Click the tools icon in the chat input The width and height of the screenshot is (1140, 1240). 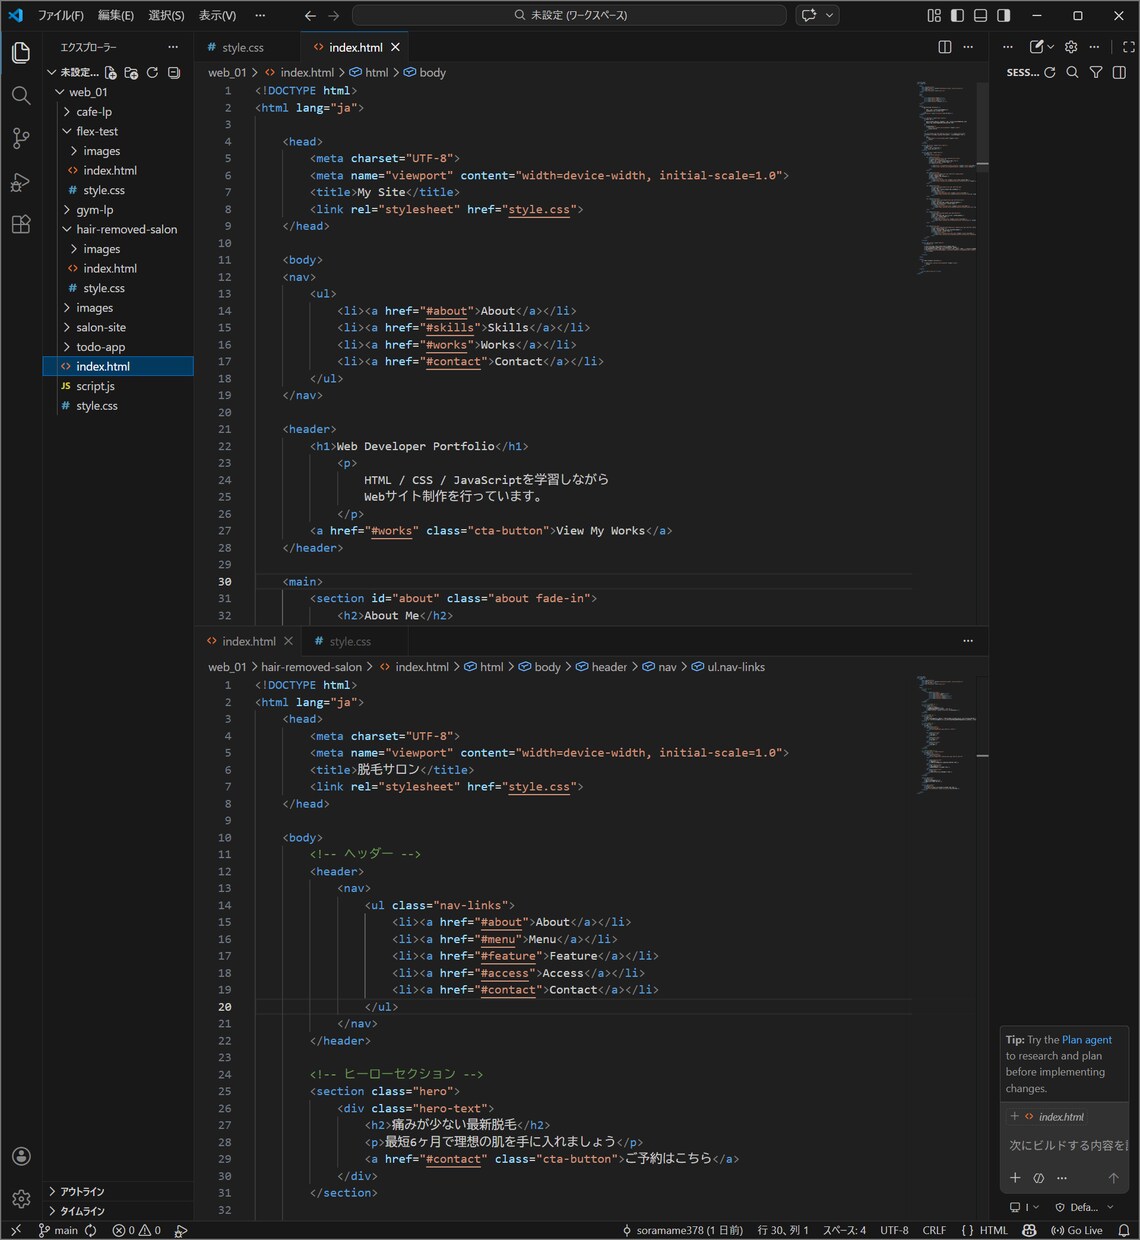(x=1038, y=1178)
